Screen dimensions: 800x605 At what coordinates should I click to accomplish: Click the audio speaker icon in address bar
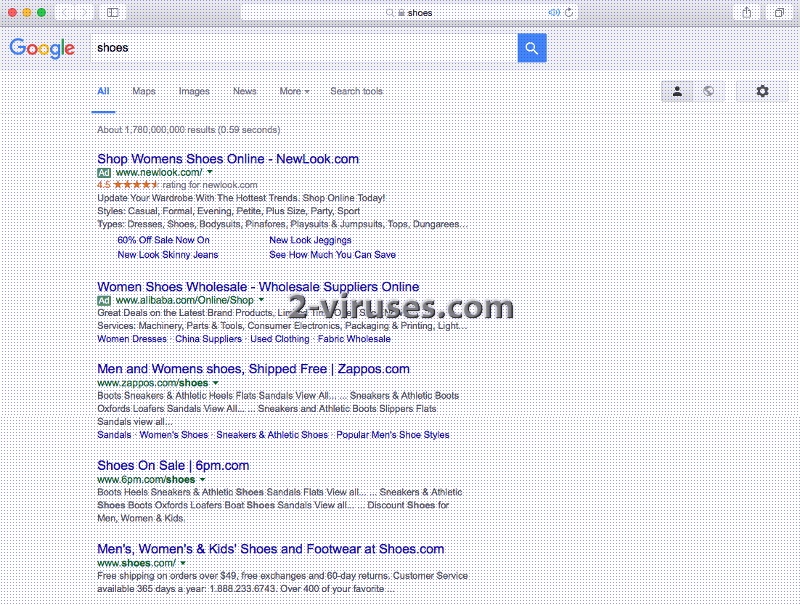(x=554, y=13)
